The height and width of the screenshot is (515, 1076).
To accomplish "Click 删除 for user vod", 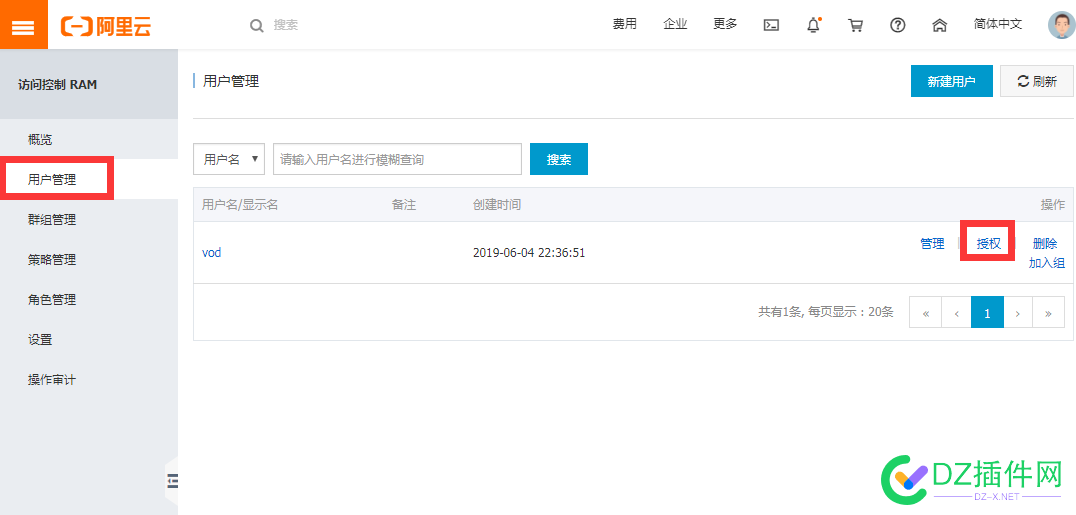I will [1045, 244].
